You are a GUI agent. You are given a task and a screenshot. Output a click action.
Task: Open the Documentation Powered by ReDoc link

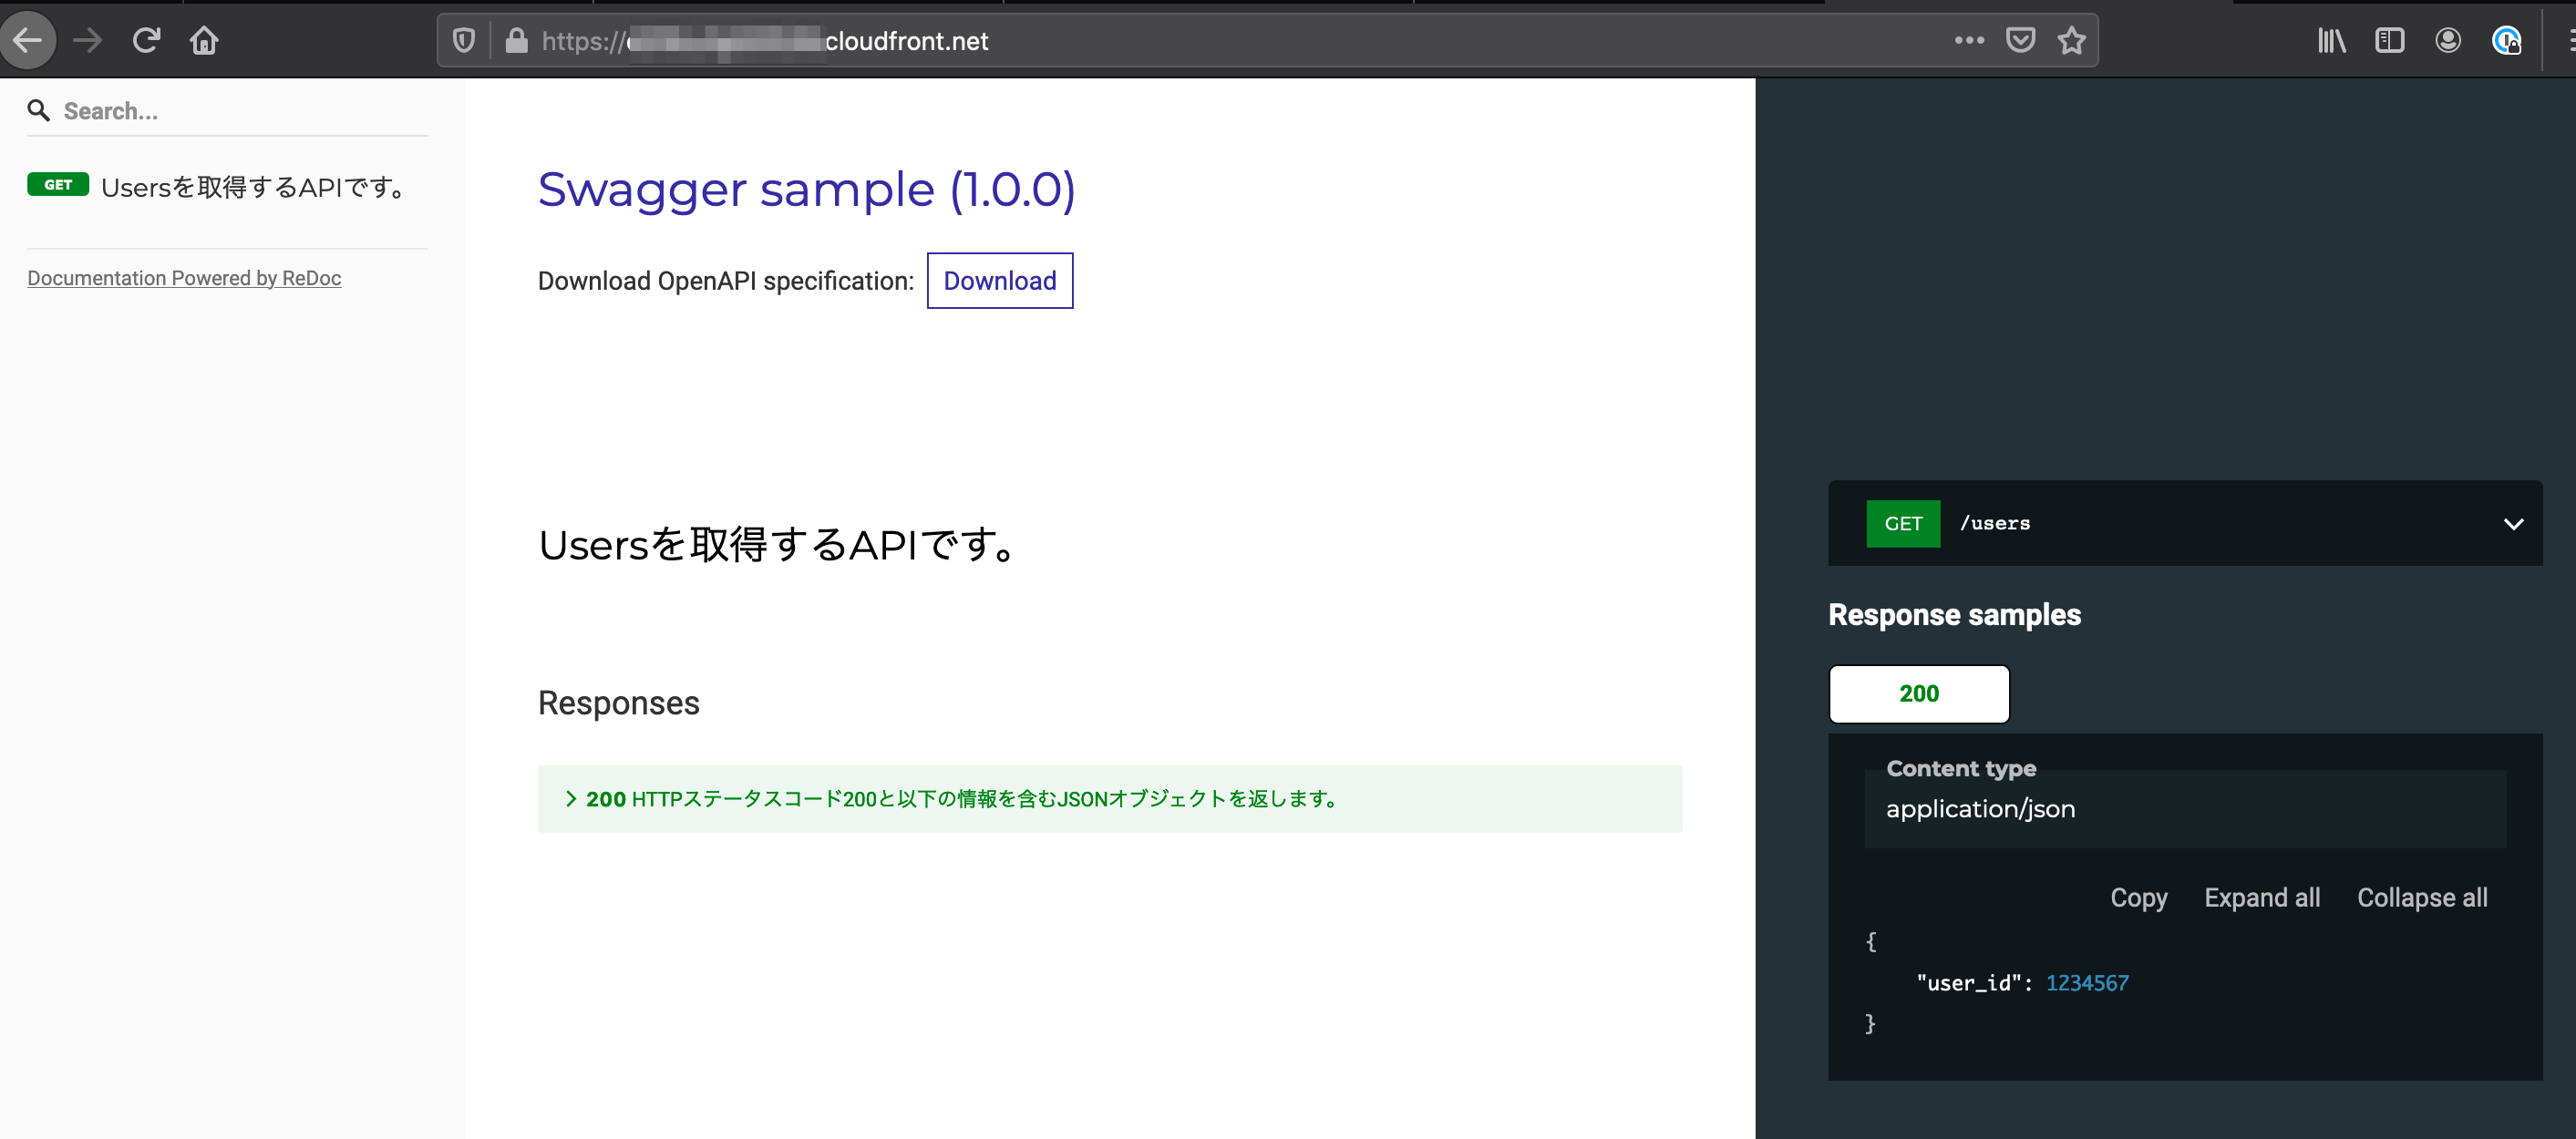pos(184,278)
